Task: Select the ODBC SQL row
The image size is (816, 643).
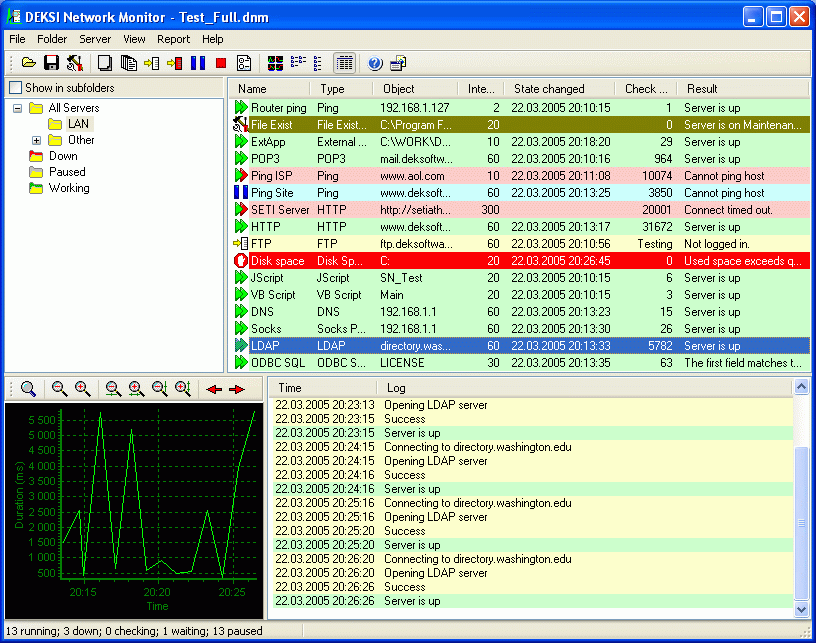Action: coord(520,363)
